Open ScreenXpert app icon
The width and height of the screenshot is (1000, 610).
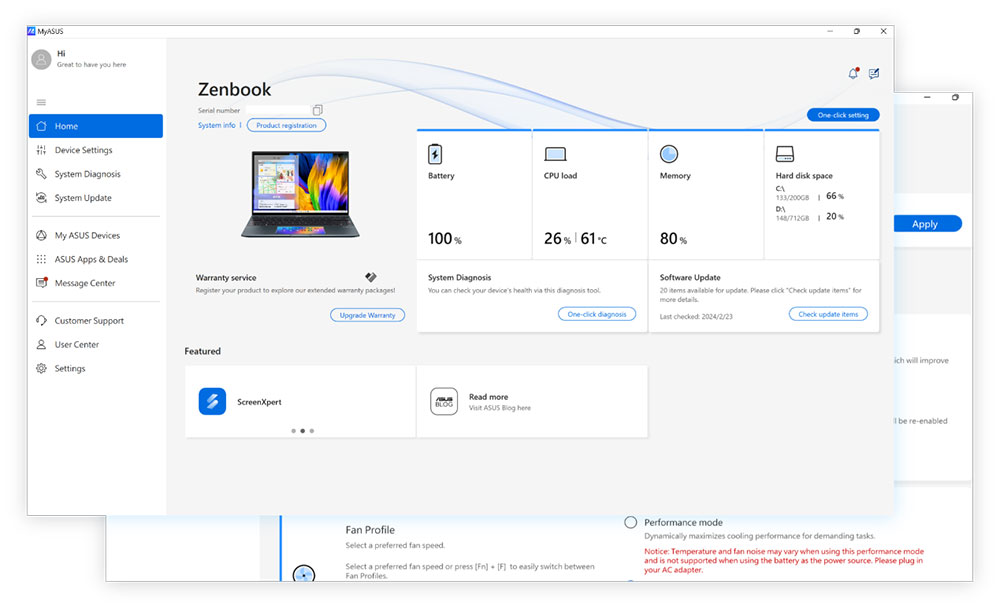click(x=212, y=401)
